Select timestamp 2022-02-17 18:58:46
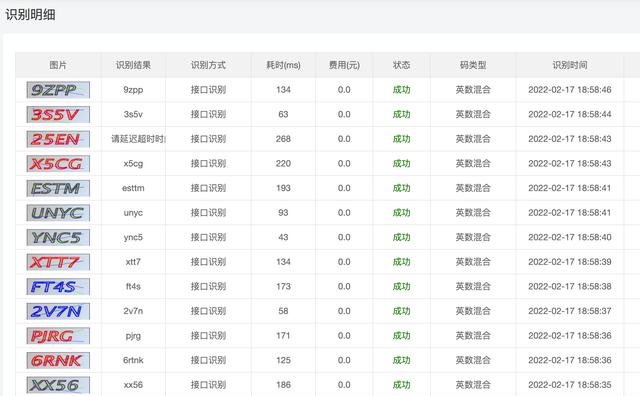This screenshot has width=640, height=396. tap(570, 90)
